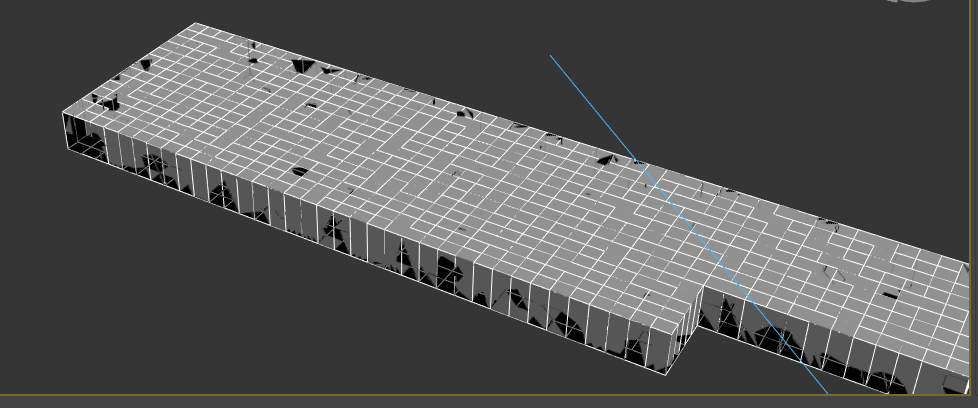Click the black hole on the lower-right top surface
Image resolution: width=978 pixels, height=408 pixels.
click(x=889, y=295)
